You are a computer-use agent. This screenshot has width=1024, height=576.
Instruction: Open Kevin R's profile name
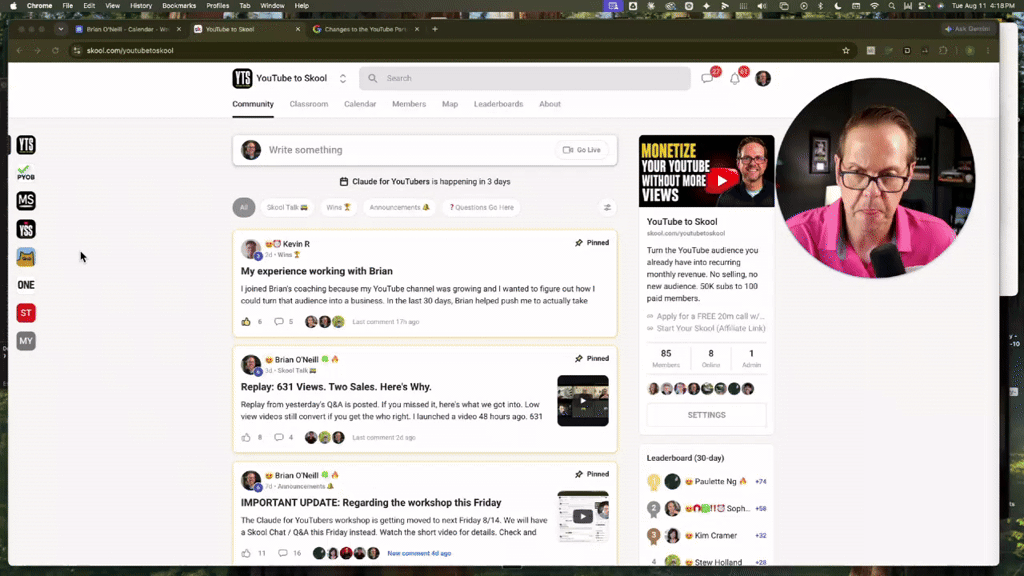pos(296,244)
